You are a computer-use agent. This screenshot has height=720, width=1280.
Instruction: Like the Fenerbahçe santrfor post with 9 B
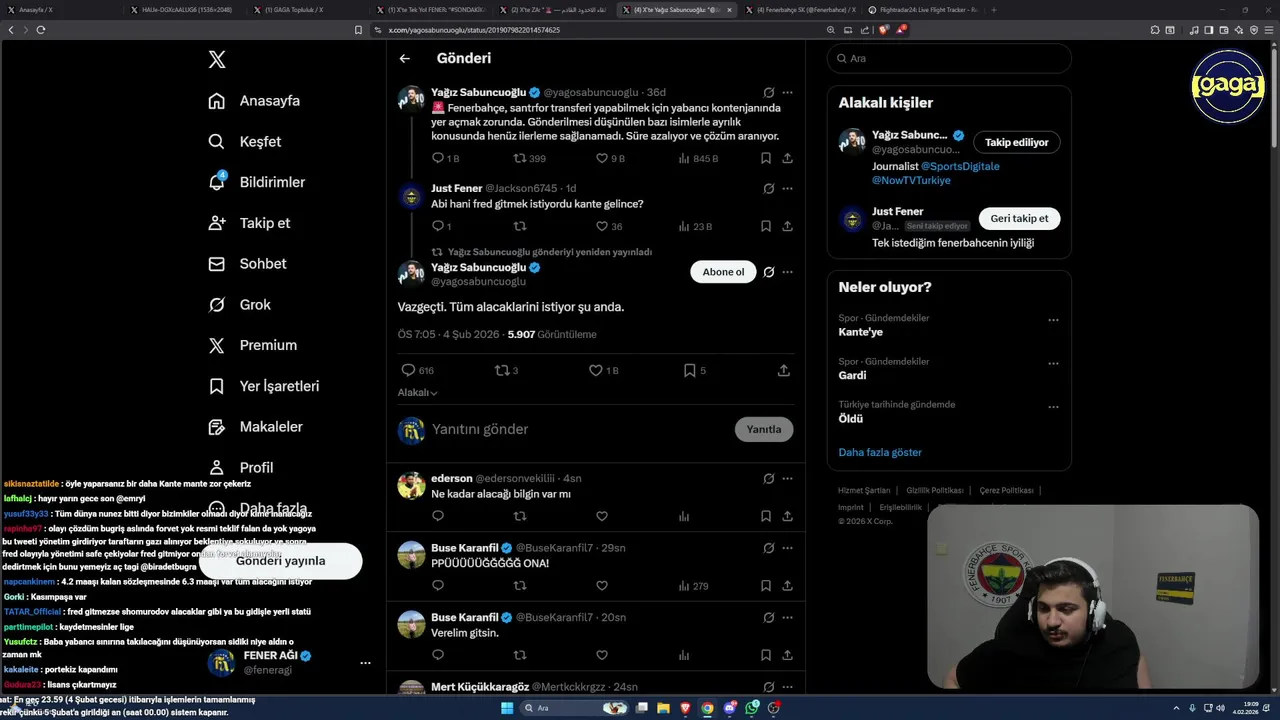pos(610,158)
